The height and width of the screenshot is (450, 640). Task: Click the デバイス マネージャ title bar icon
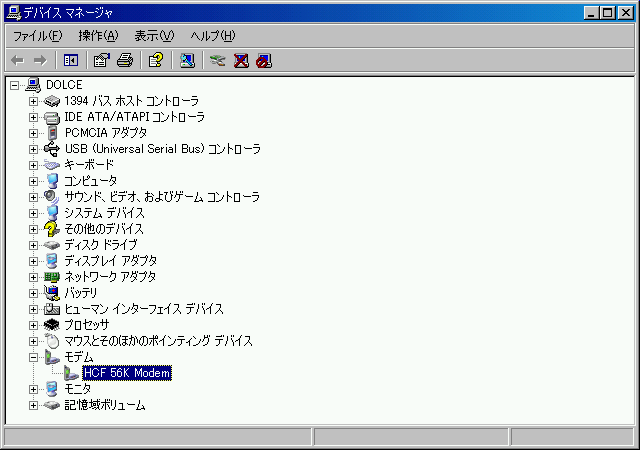[13, 13]
